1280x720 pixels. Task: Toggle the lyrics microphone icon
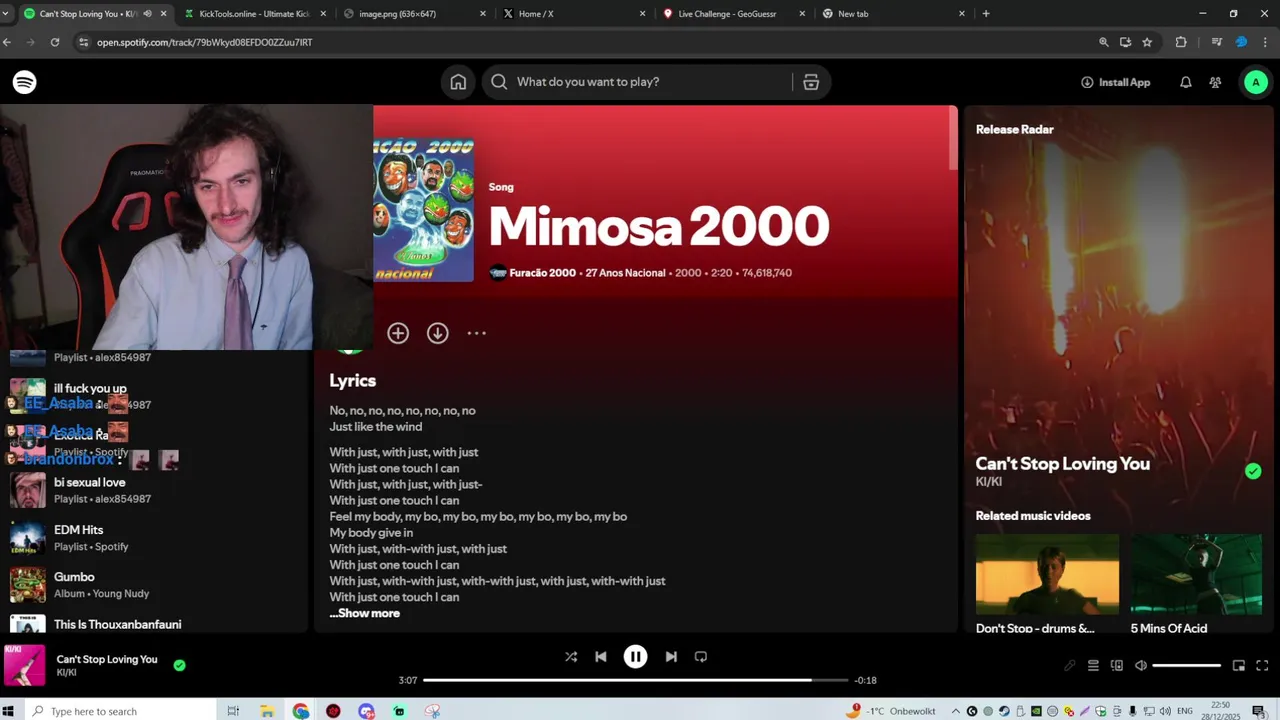(x=1069, y=666)
